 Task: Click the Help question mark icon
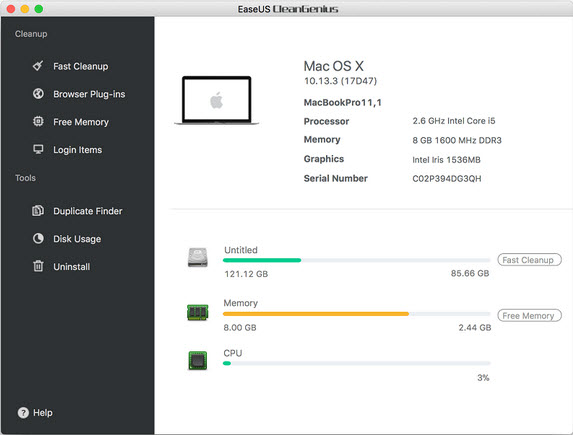[23, 413]
